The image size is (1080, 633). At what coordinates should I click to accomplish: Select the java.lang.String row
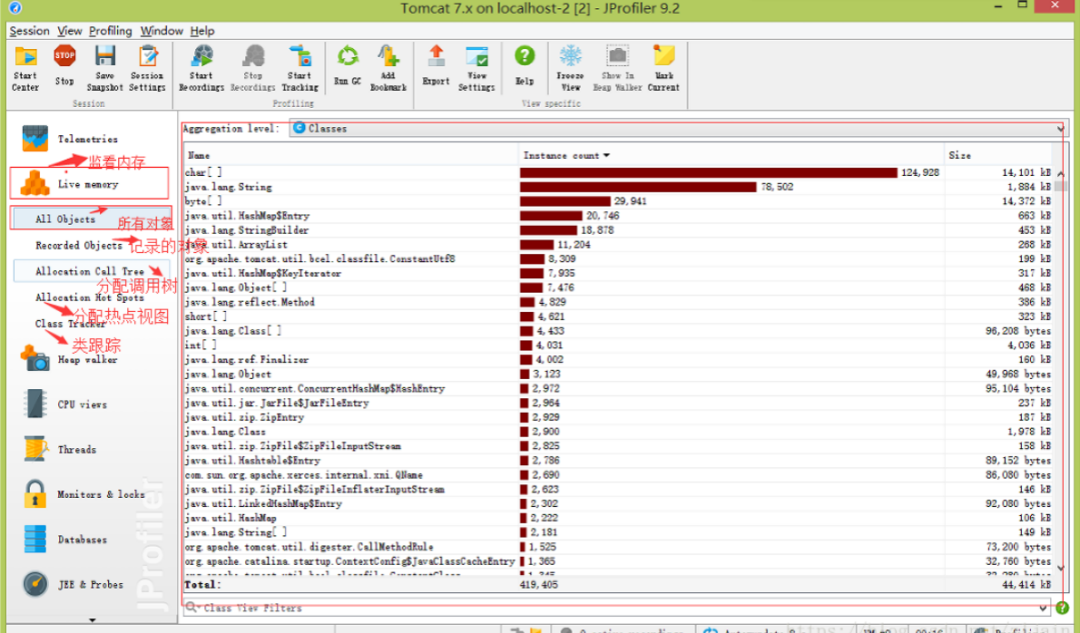[x=618, y=187]
